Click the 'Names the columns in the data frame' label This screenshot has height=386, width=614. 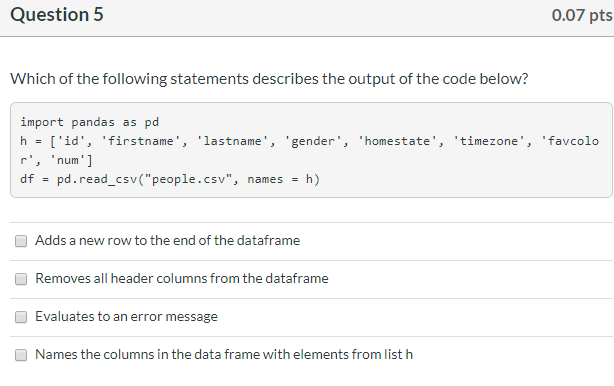(224, 354)
